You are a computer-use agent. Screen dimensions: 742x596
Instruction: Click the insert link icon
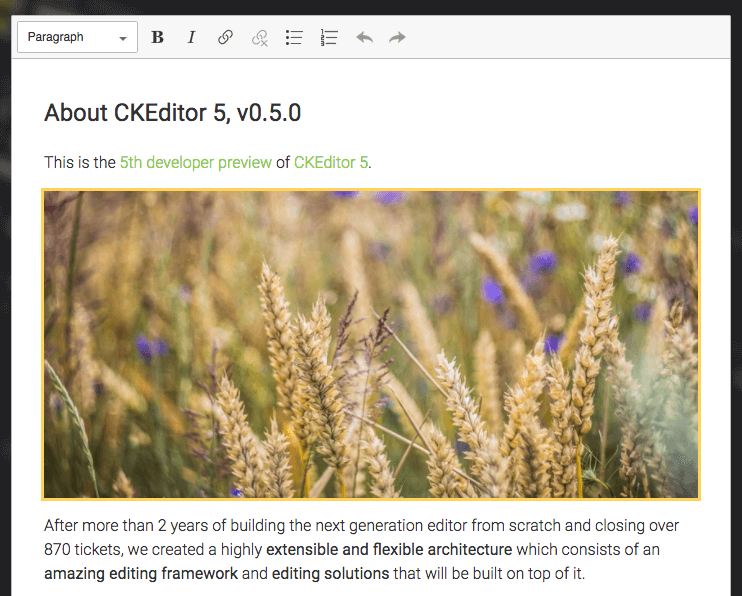coord(225,37)
